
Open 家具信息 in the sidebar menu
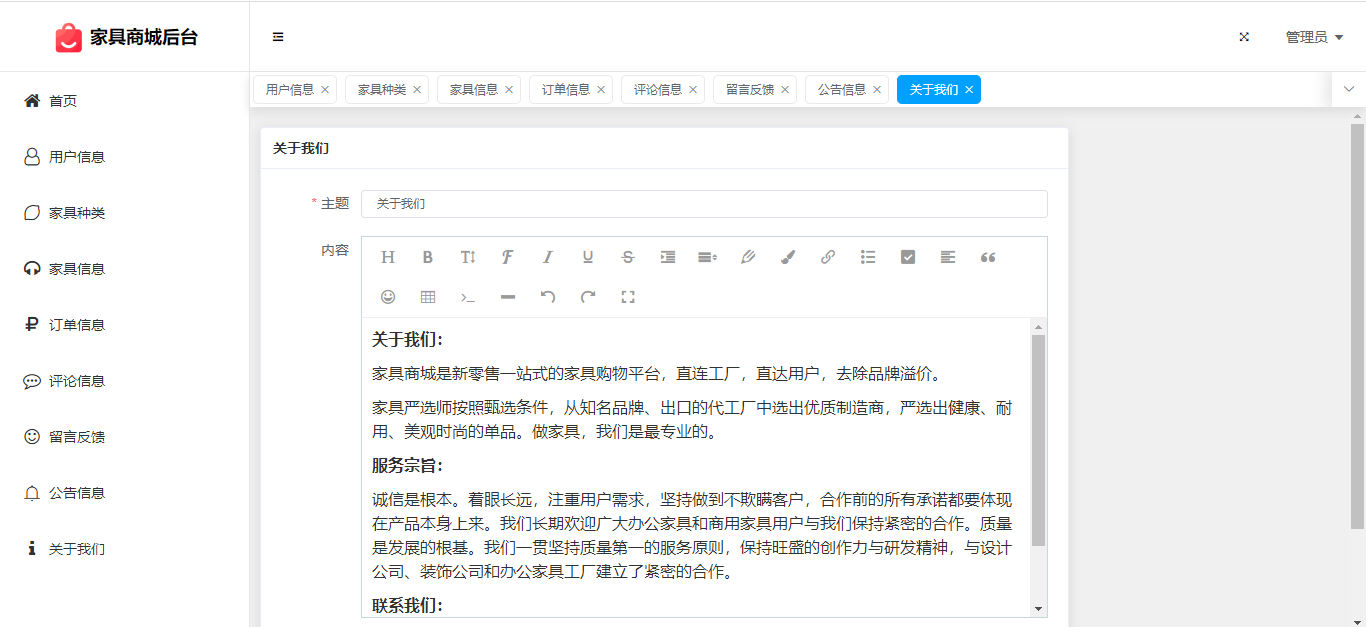77,269
